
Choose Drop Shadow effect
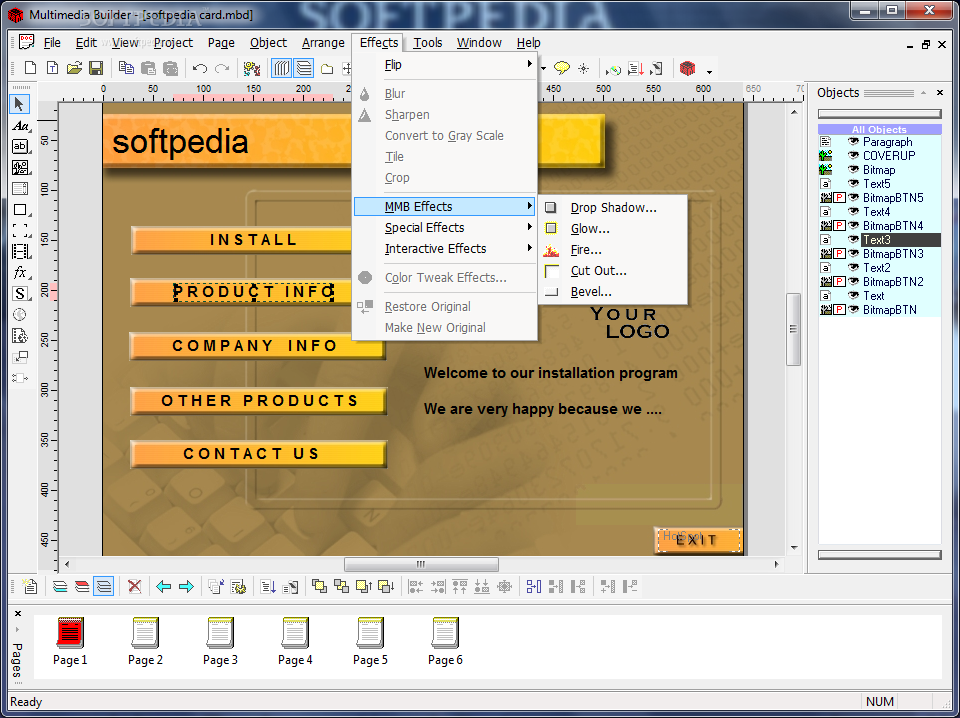tap(613, 208)
